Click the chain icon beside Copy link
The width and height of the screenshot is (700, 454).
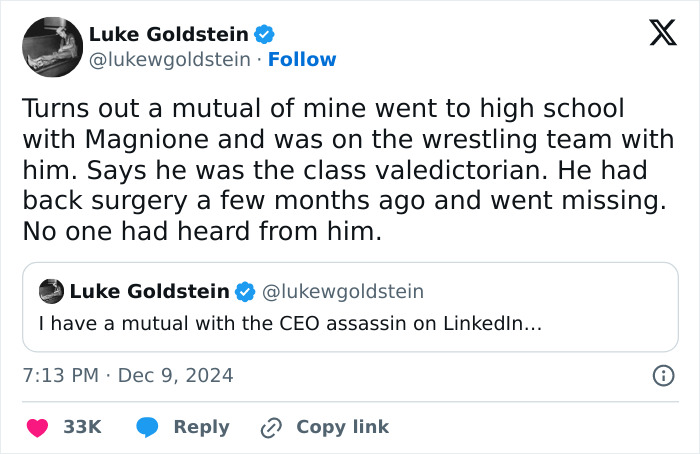pyautogui.click(x=271, y=427)
